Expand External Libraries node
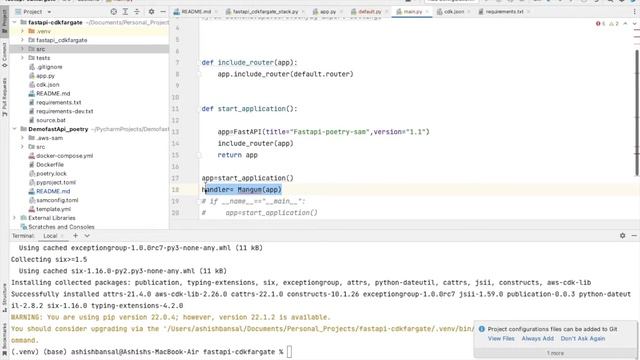This screenshot has height=360, width=640. point(15,218)
